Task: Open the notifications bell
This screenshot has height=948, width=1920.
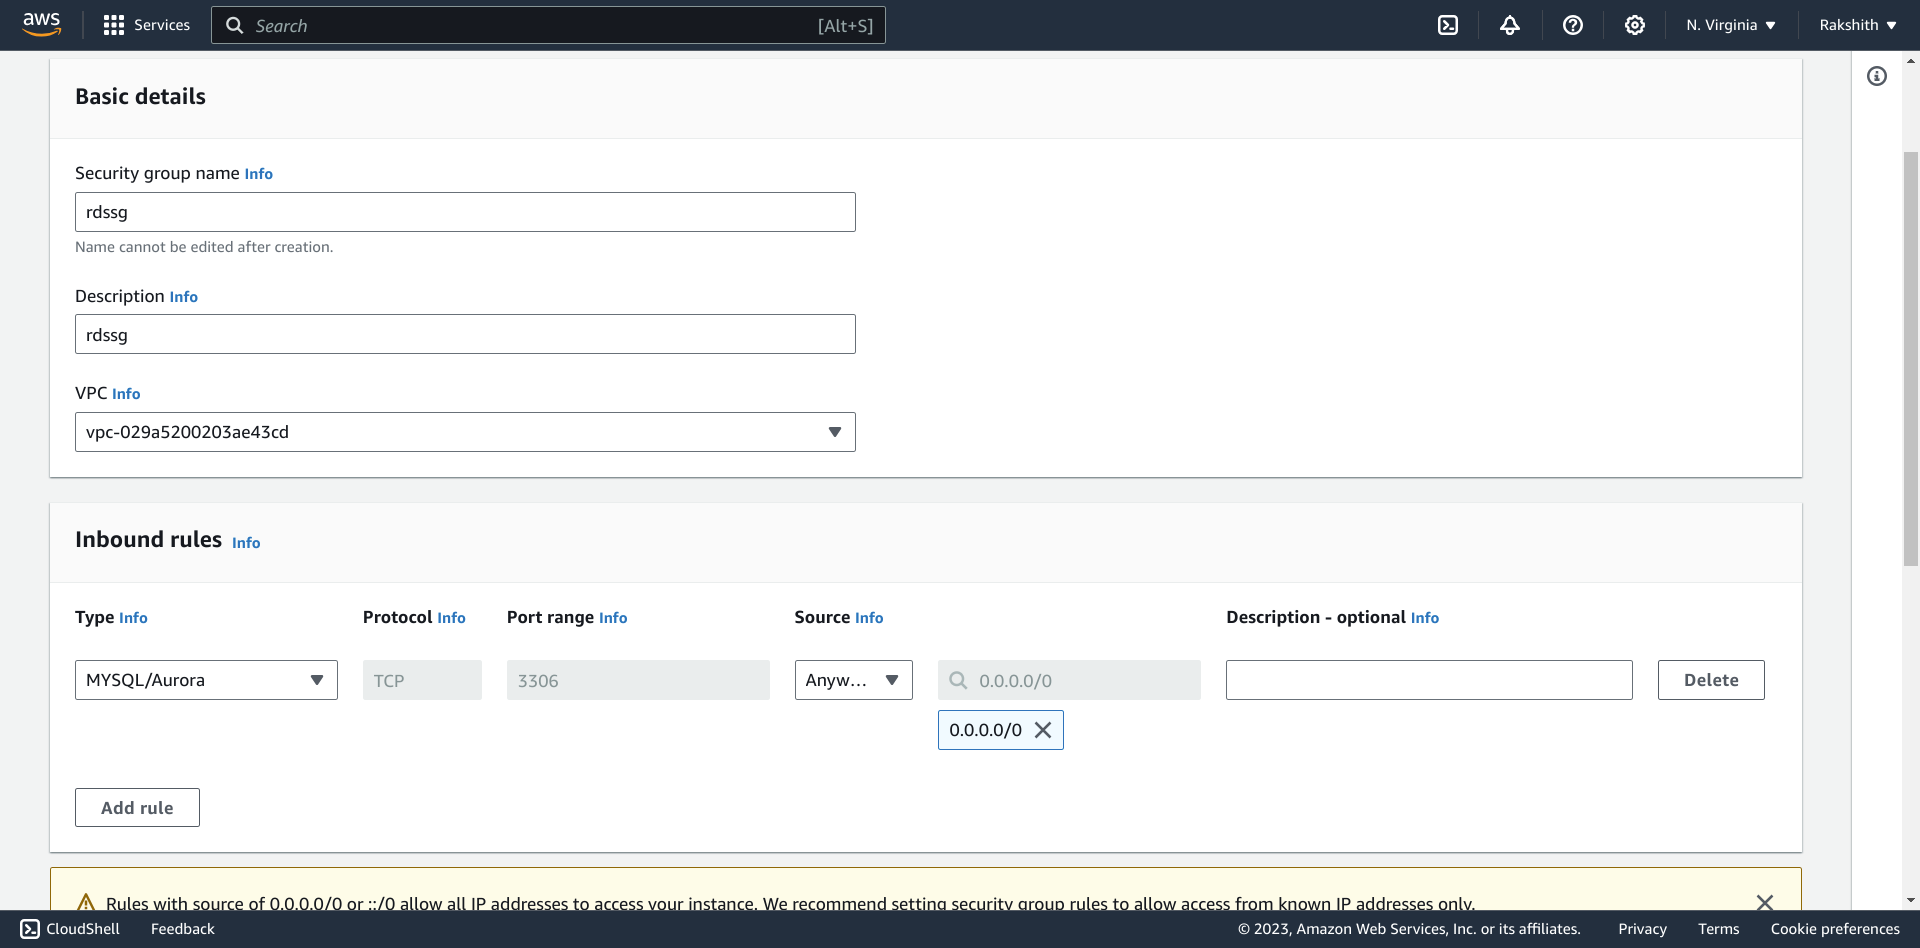Action: coord(1509,25)
